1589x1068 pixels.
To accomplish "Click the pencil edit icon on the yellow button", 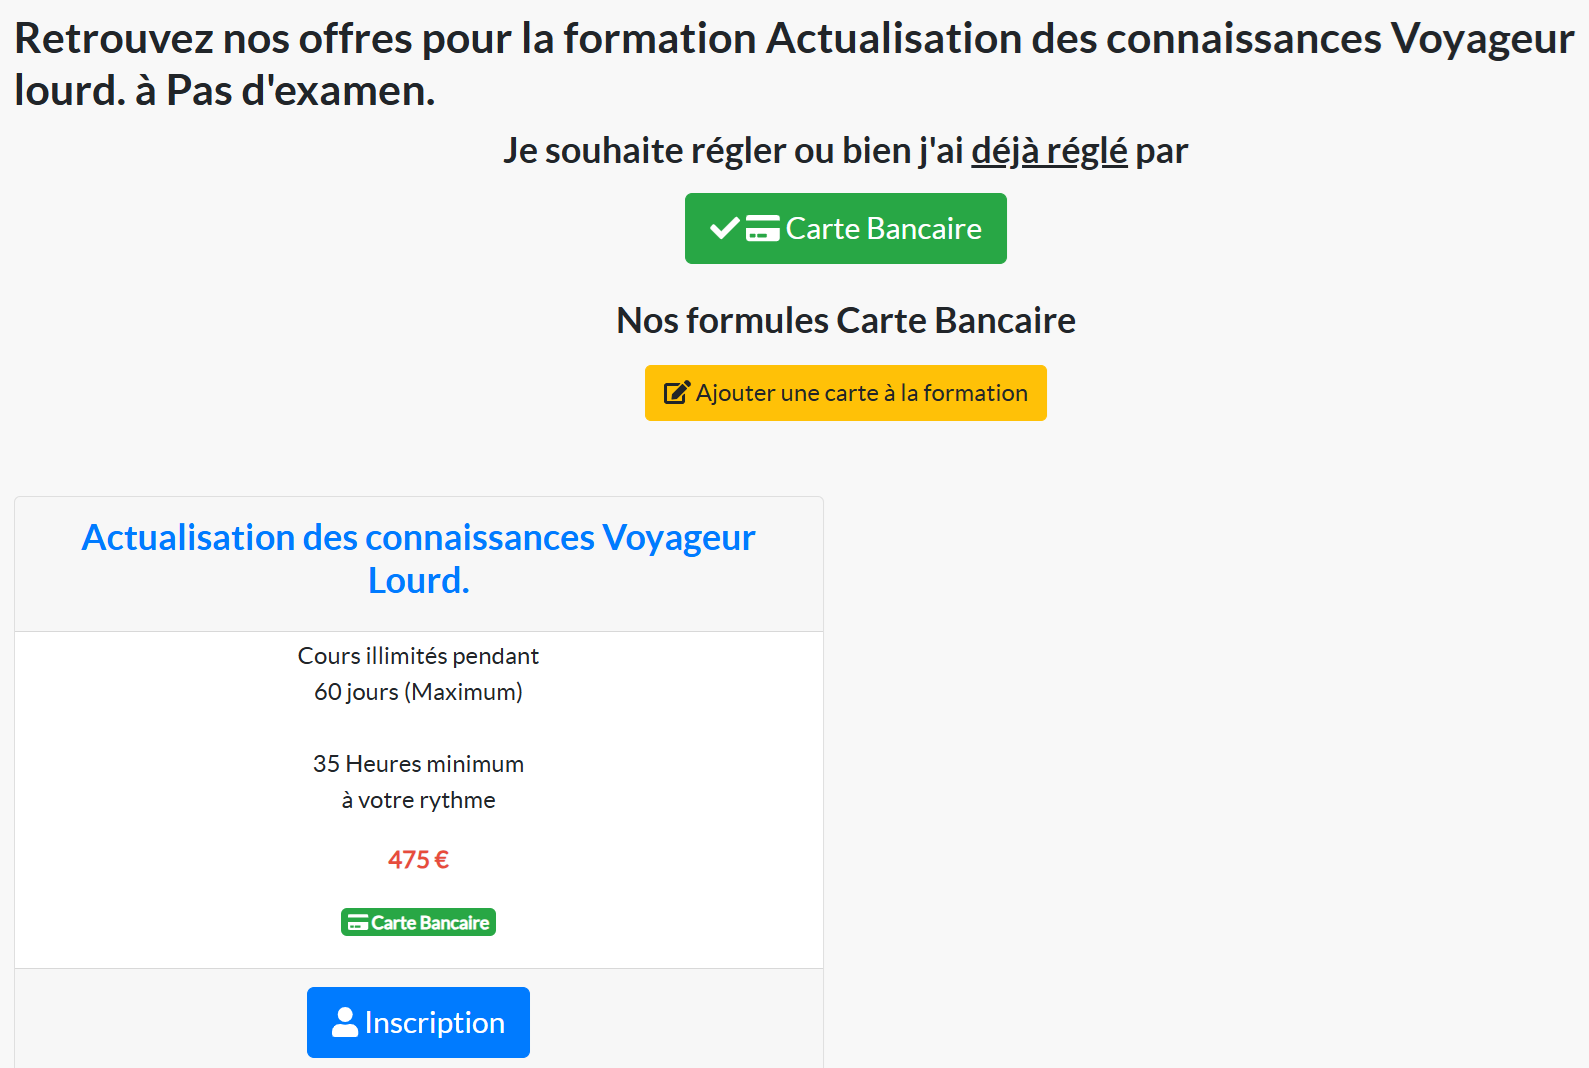I will pos(677,393).
